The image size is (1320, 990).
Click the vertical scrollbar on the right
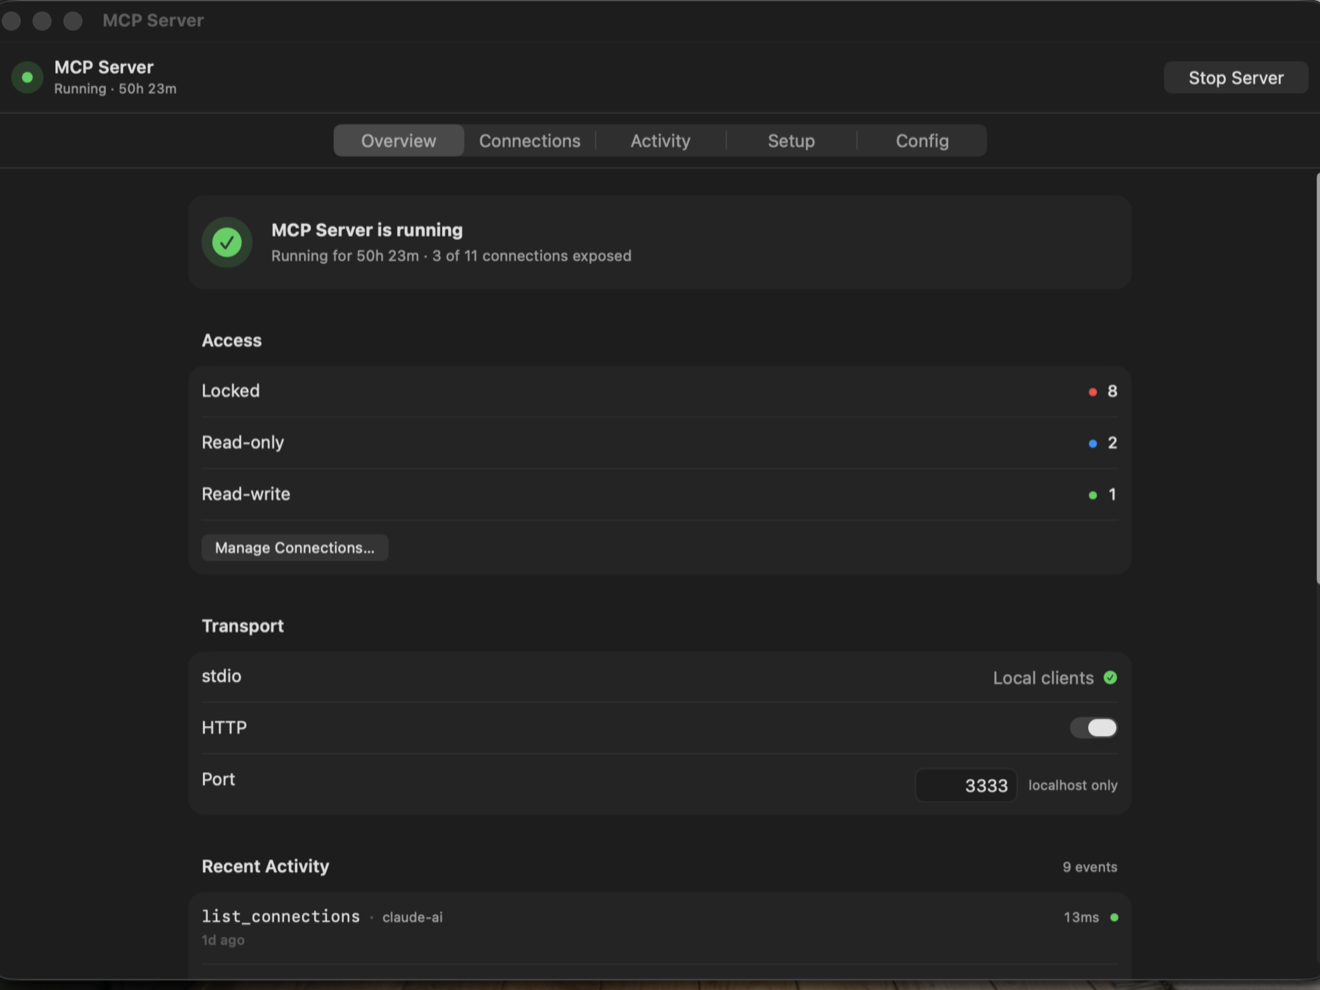(1317, 378)
